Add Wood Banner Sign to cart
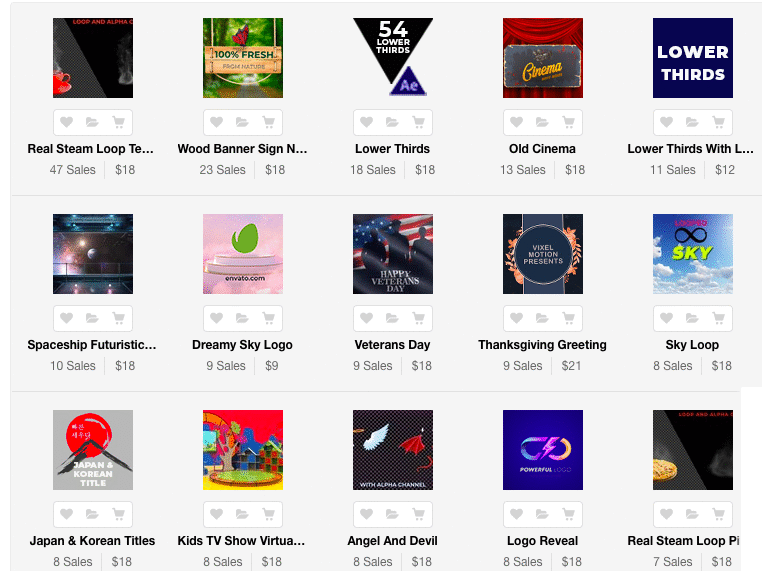This screenshot has height=571, width=762. click(268, 122)
